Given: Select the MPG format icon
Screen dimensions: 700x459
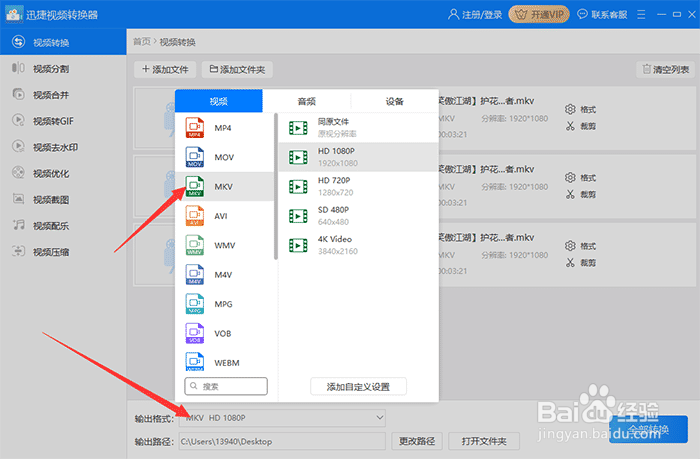Looking at the screenshot, I should pyautogui.click(x=195, y=304).
